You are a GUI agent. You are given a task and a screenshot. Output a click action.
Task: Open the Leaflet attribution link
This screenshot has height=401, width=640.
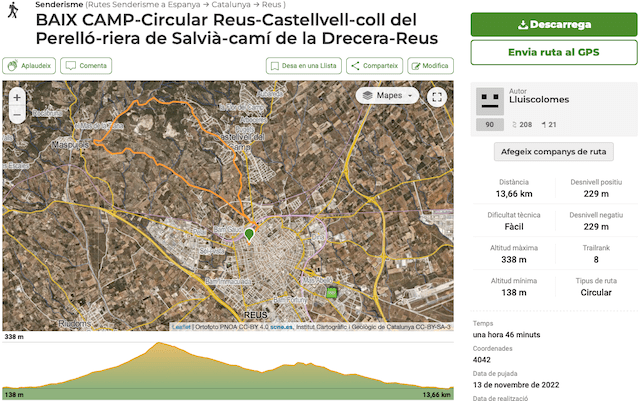pyautogui.click(x=183, y=327)
